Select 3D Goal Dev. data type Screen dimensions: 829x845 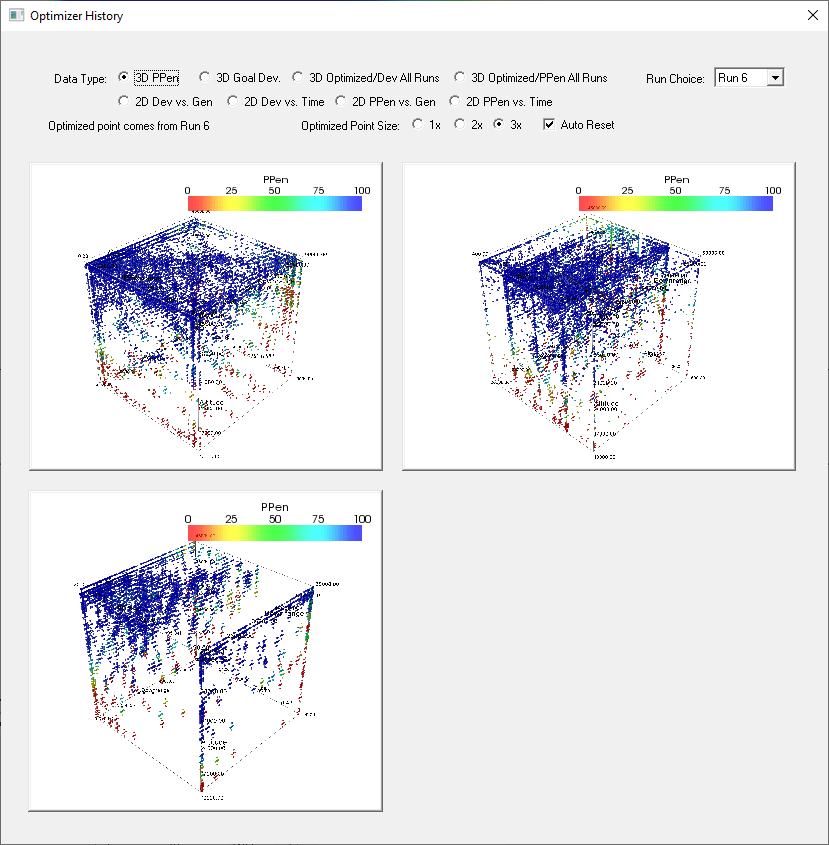point(205,77)
